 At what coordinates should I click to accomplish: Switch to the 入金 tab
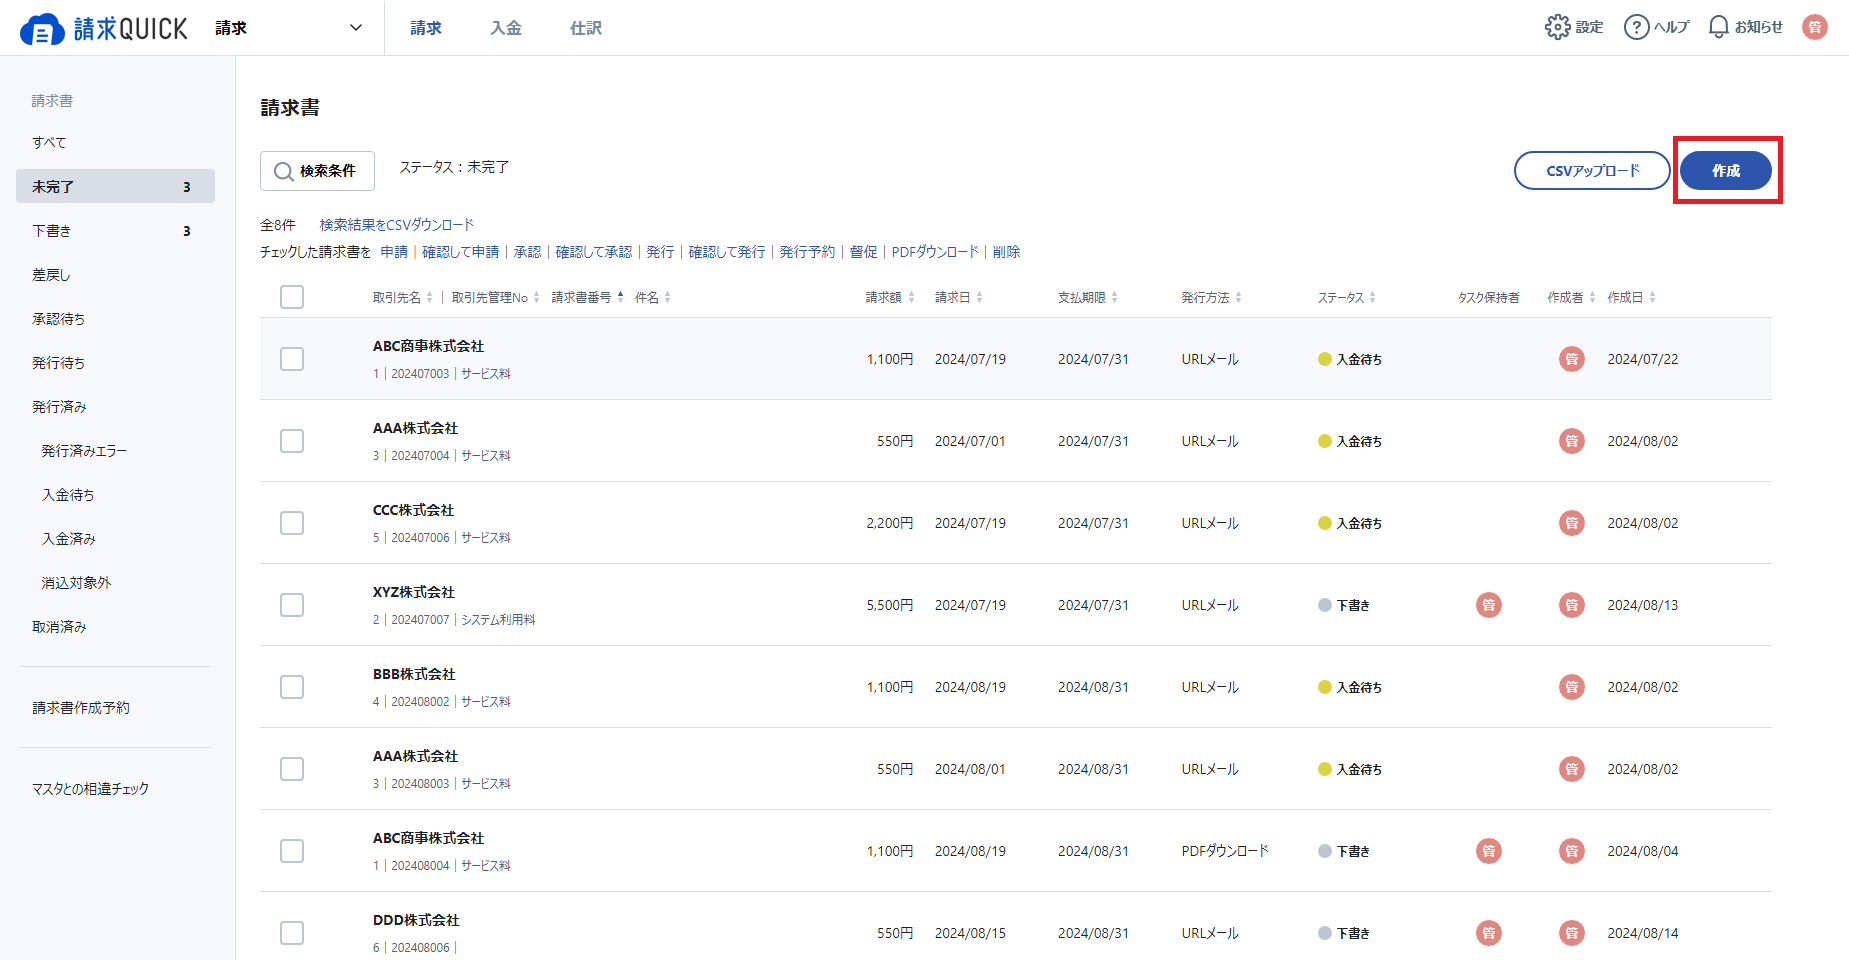pos(505,28)
